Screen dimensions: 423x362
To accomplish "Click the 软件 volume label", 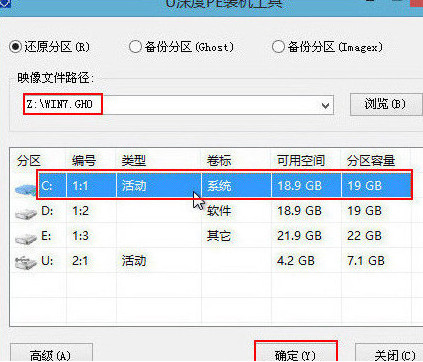I will click(x=219, y=211).
